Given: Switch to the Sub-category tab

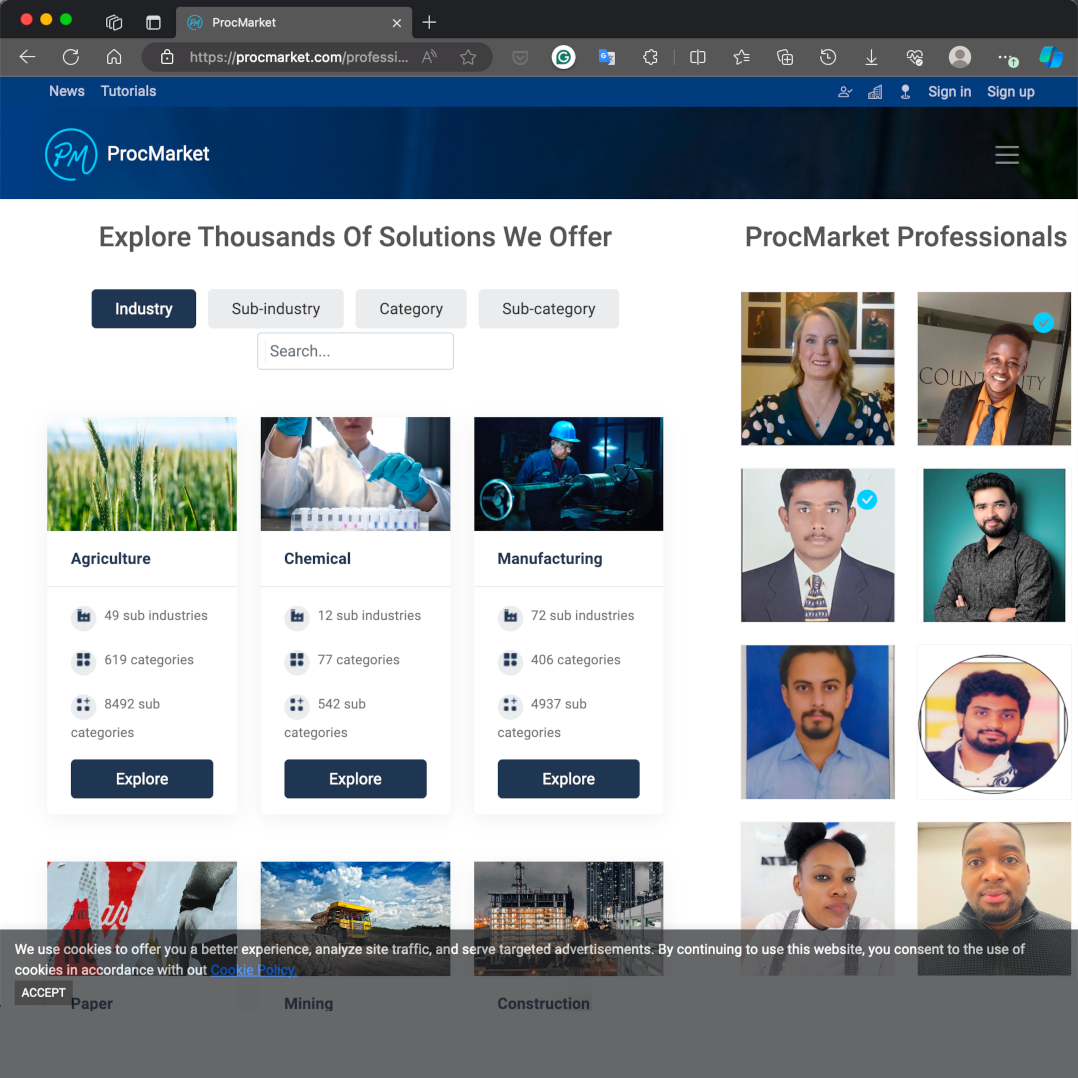Looking at the screenshot, I should coord(549,309).
